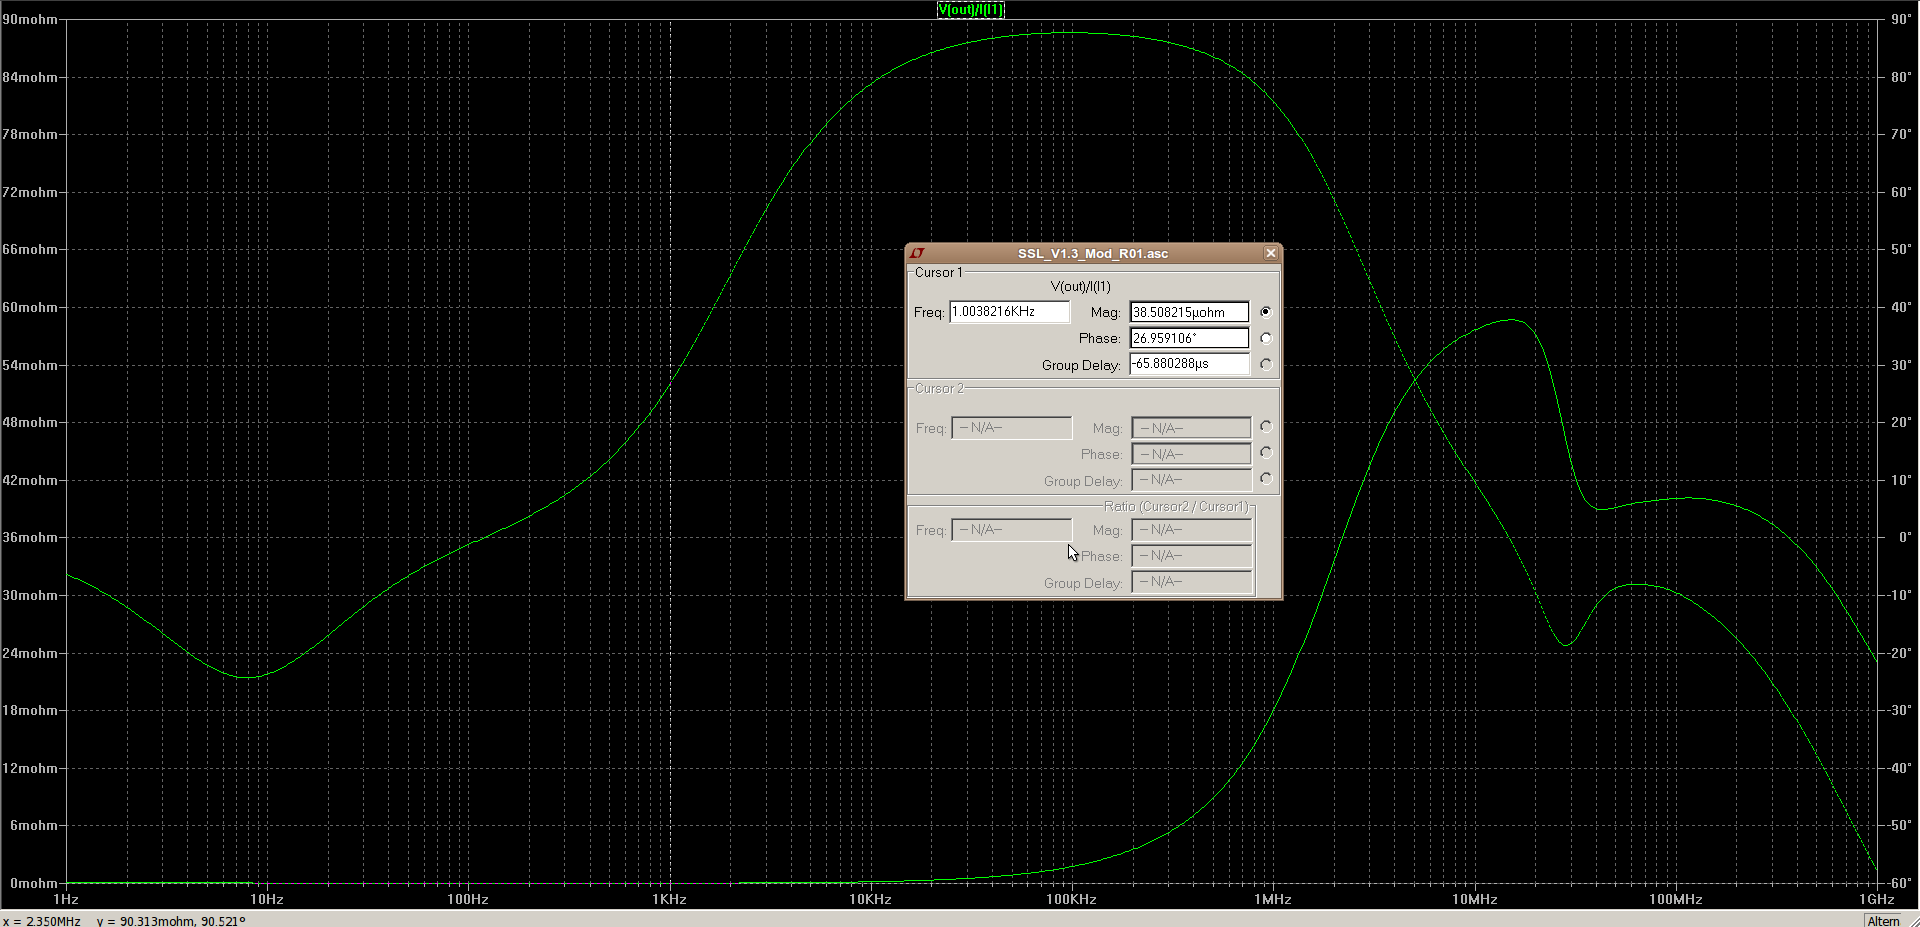Screen dimensions: 1920x927
Task: Click the V(out)/I(I1) label inside Cursor 1 group
Action: pyautogui.click(x=1080, y=287)
